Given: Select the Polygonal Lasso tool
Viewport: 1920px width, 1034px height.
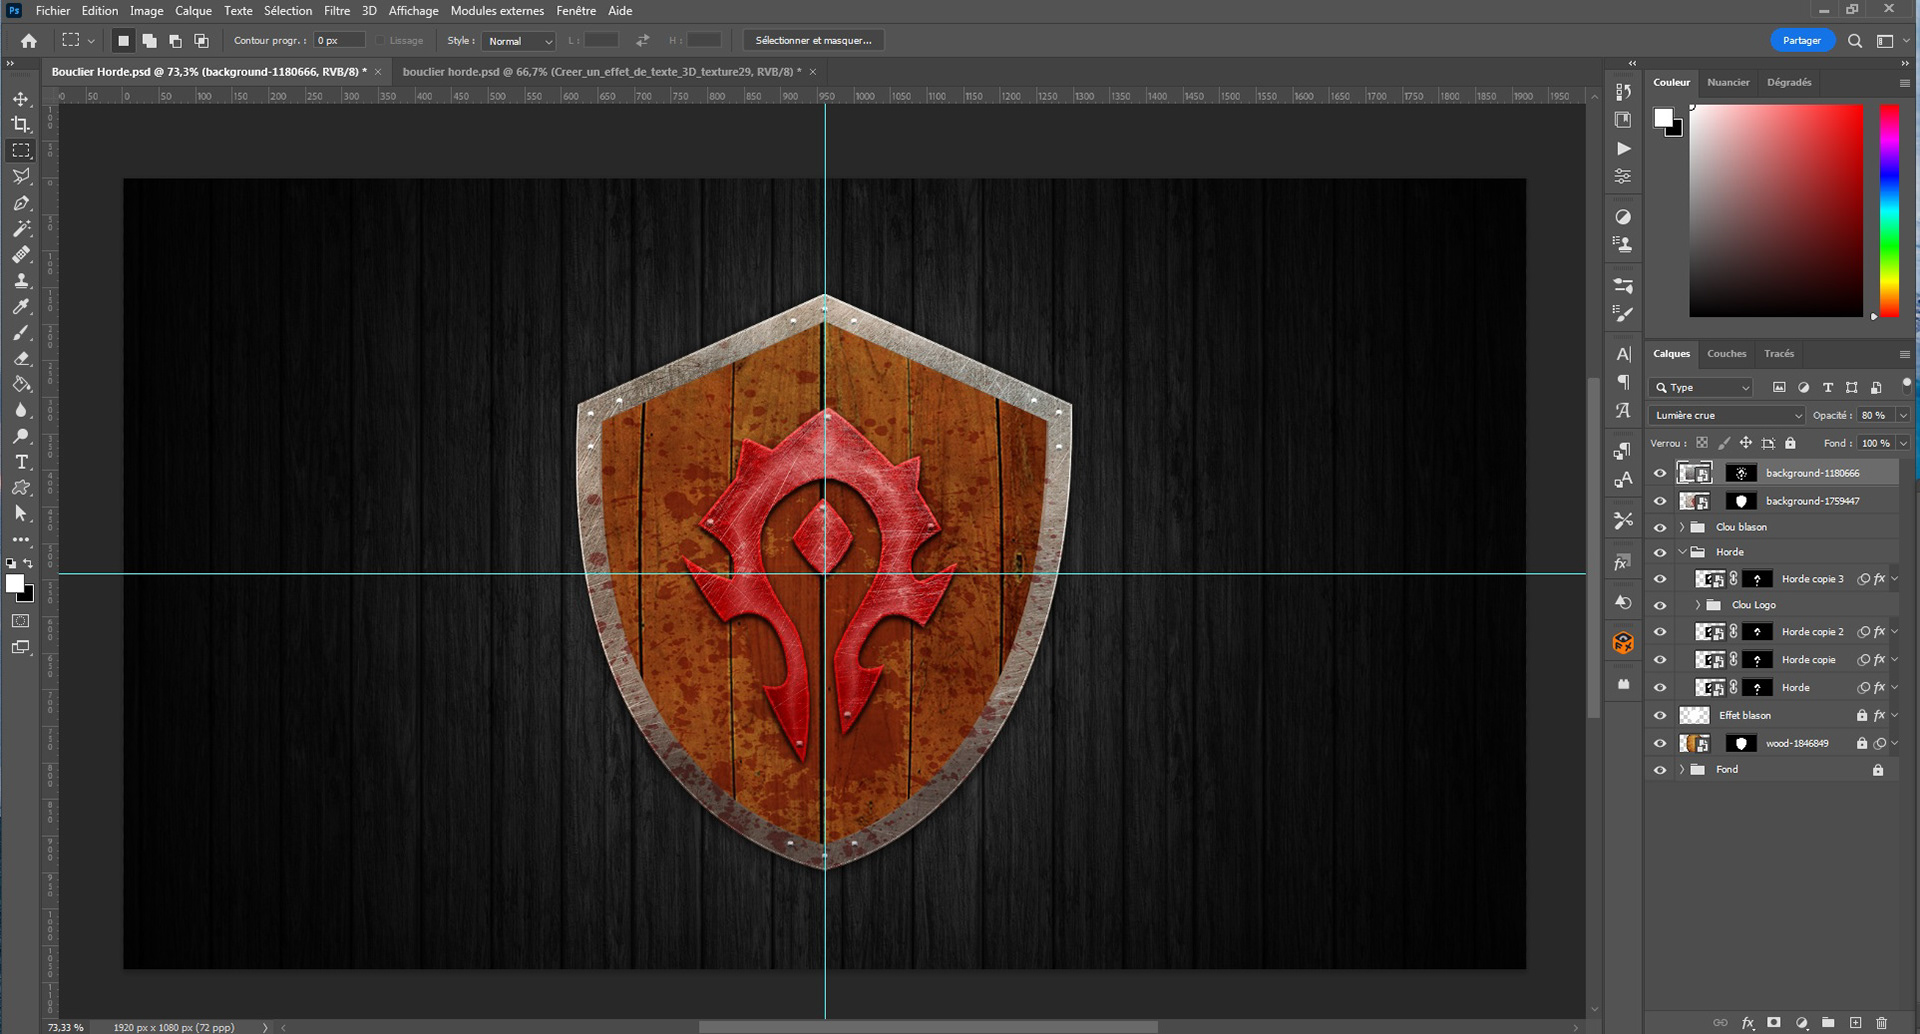Looking at the screenshot, I should [21, 176].
